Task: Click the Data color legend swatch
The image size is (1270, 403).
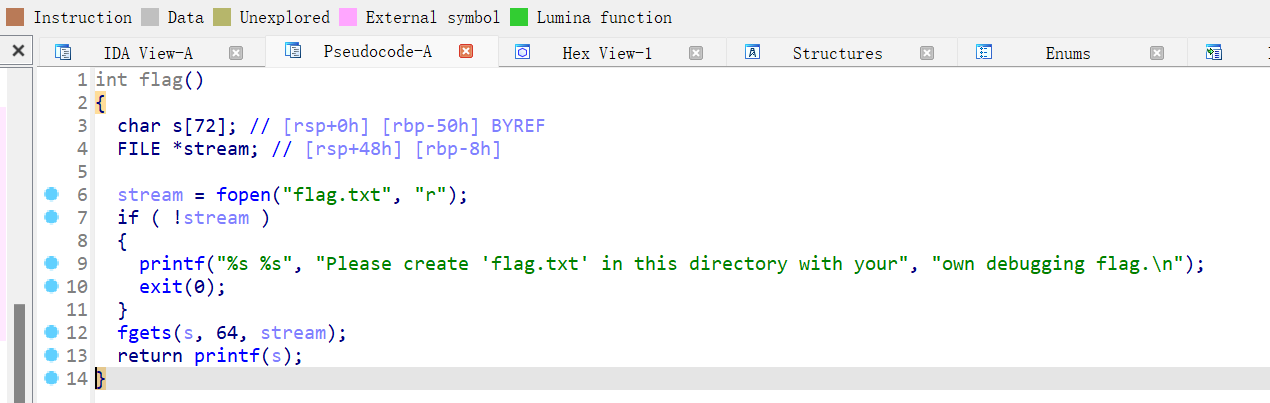Action: coord(150,17)
